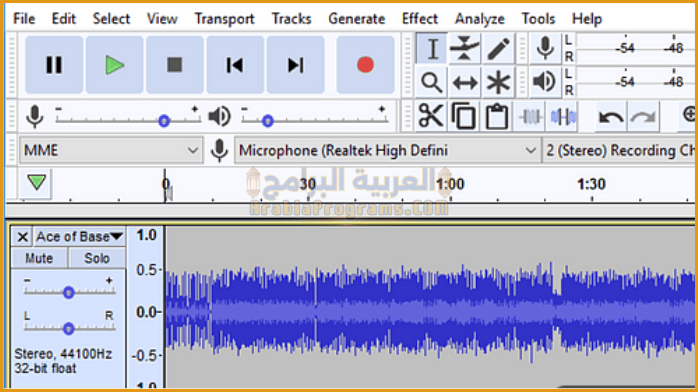Open the MME audio host dropdown
The image size is (698, 392).
[111, 150]
